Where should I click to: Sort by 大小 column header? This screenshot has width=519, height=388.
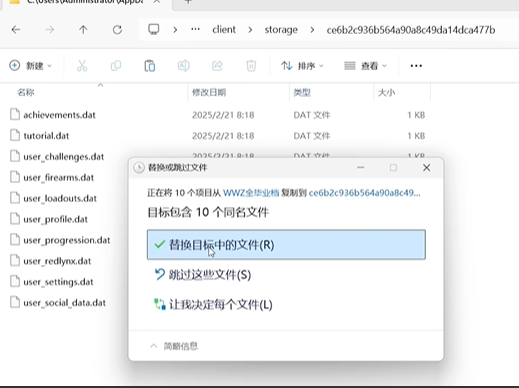click(387, 92)
